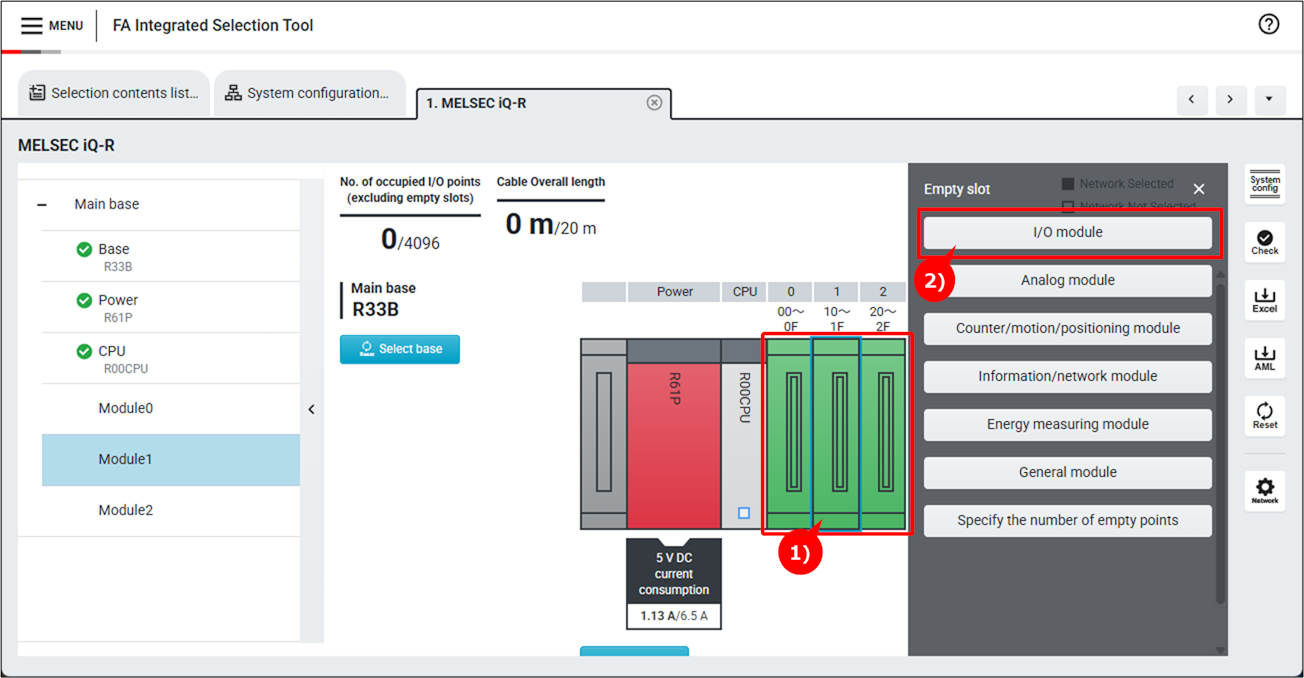Screen dimensions: 1304x678
Task: Select CPU R00CPU in tree
Action: 171,359
